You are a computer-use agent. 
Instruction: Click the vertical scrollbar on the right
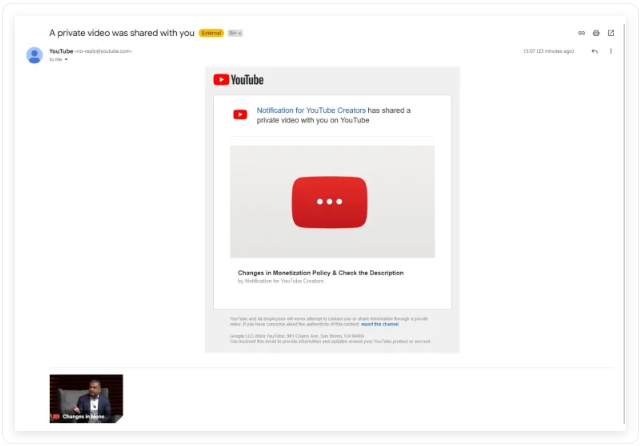click(624, 224)
